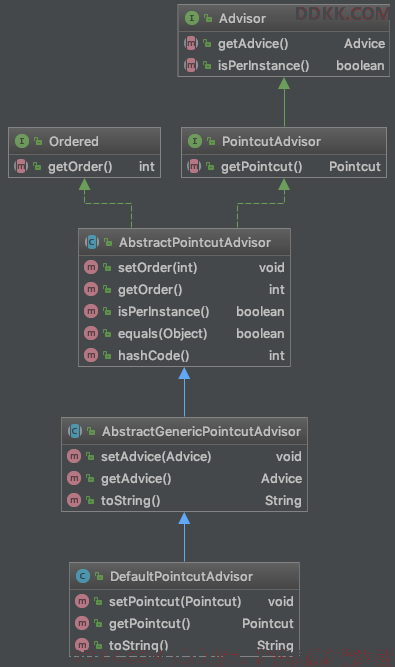Click the method icon beside setOrder(int)

pyautogui.click(x=91, y=267)
